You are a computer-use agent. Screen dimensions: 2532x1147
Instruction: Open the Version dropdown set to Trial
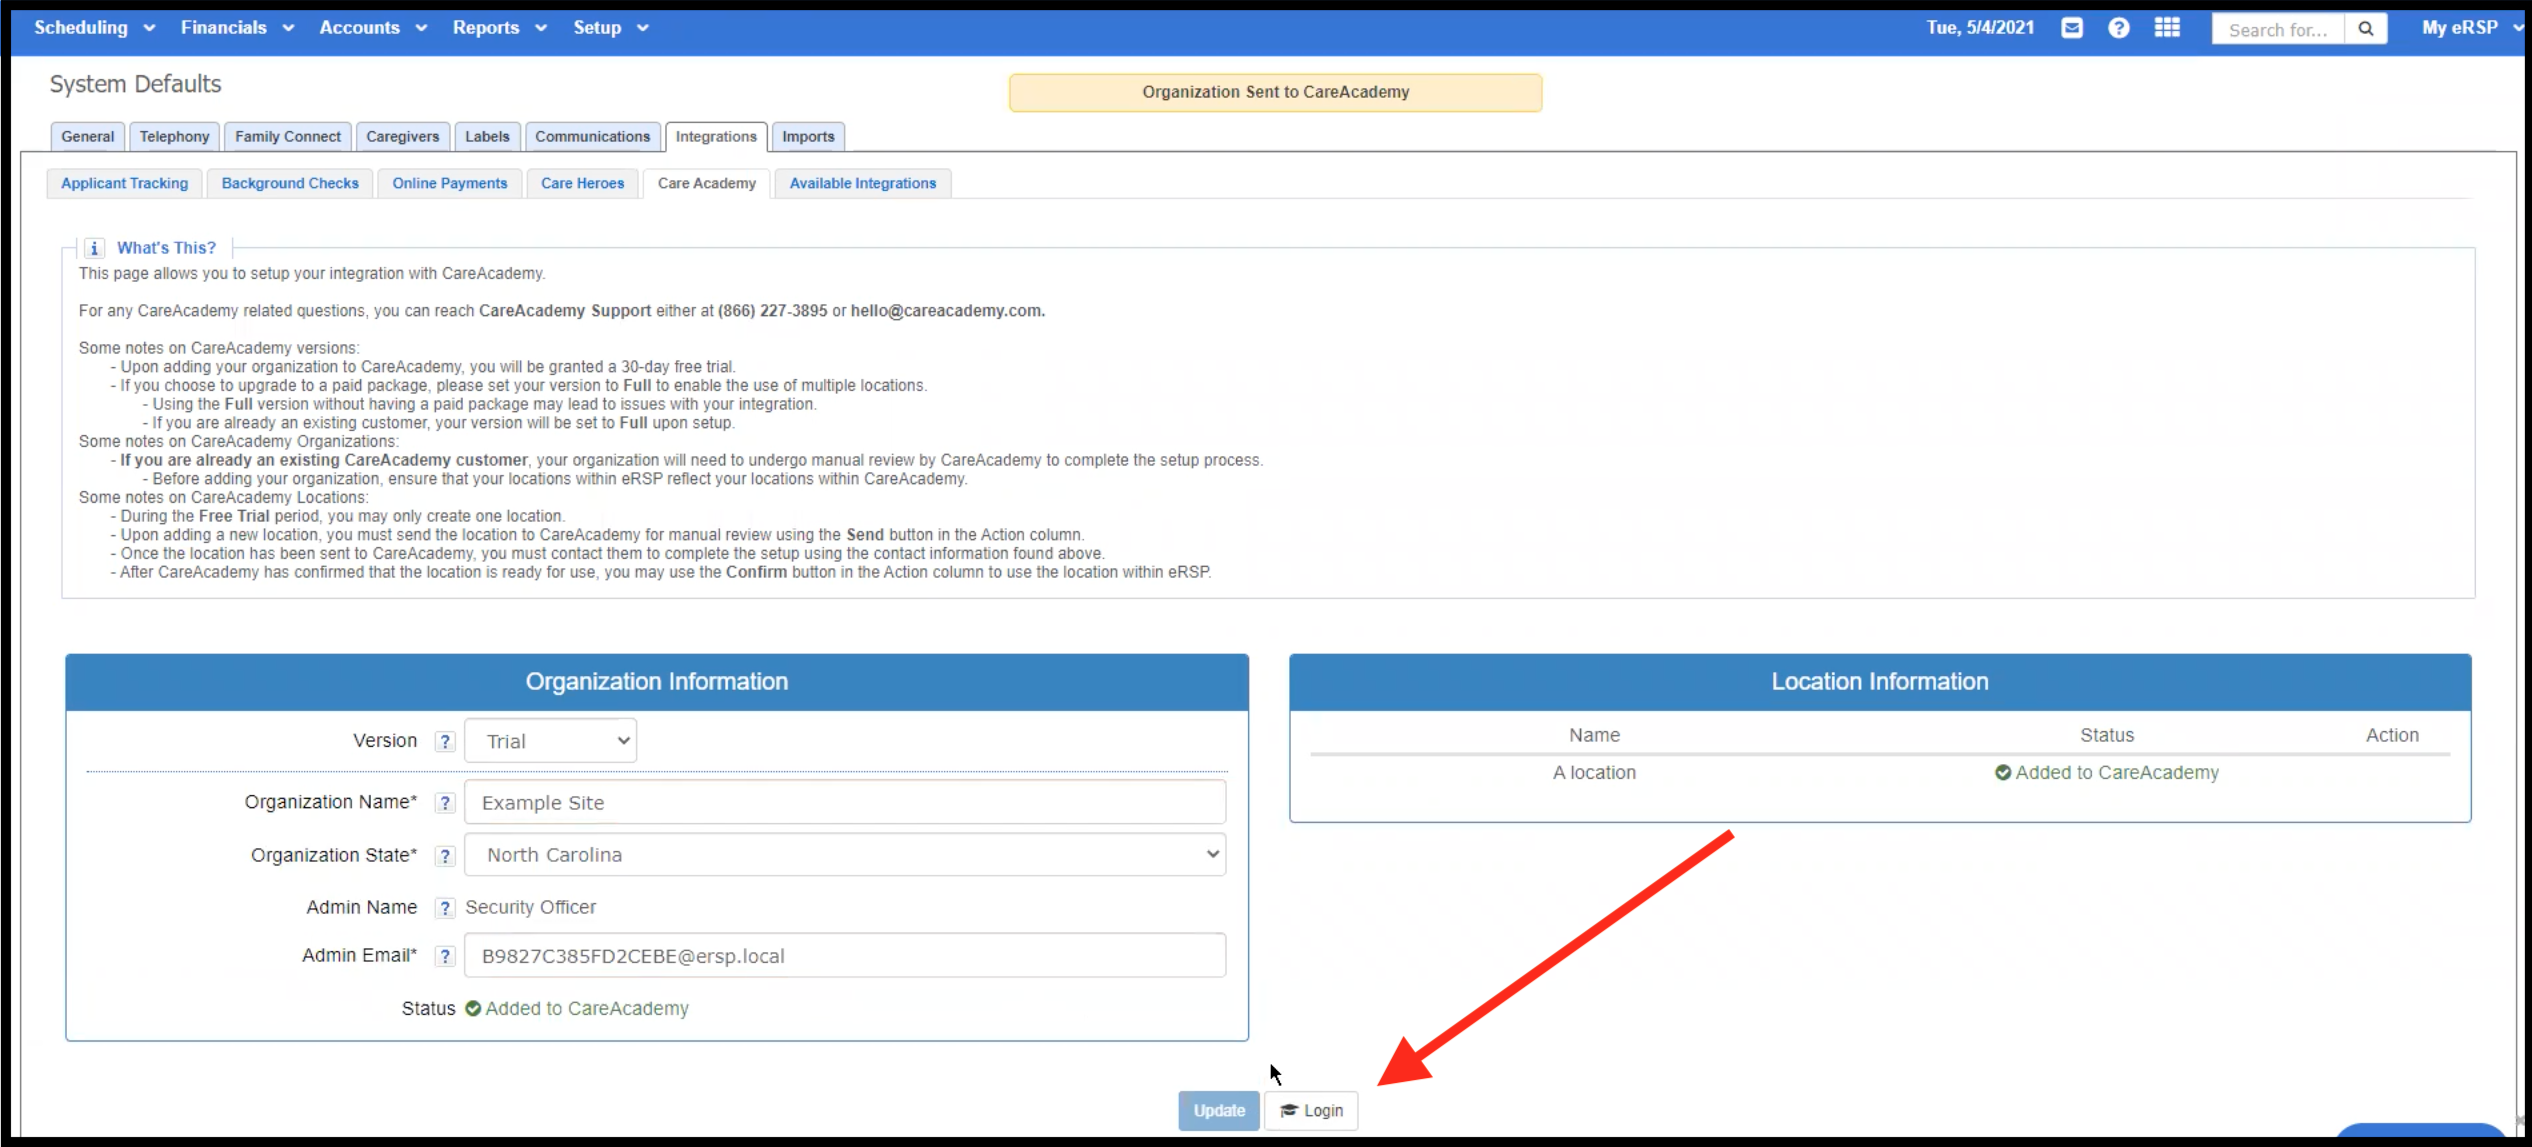point(551,741)
